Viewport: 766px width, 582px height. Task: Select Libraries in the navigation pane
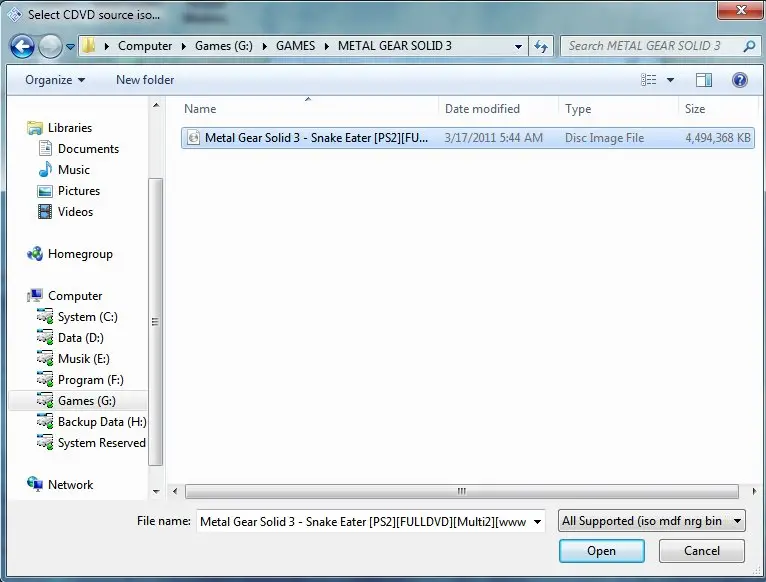coord(69,128)
